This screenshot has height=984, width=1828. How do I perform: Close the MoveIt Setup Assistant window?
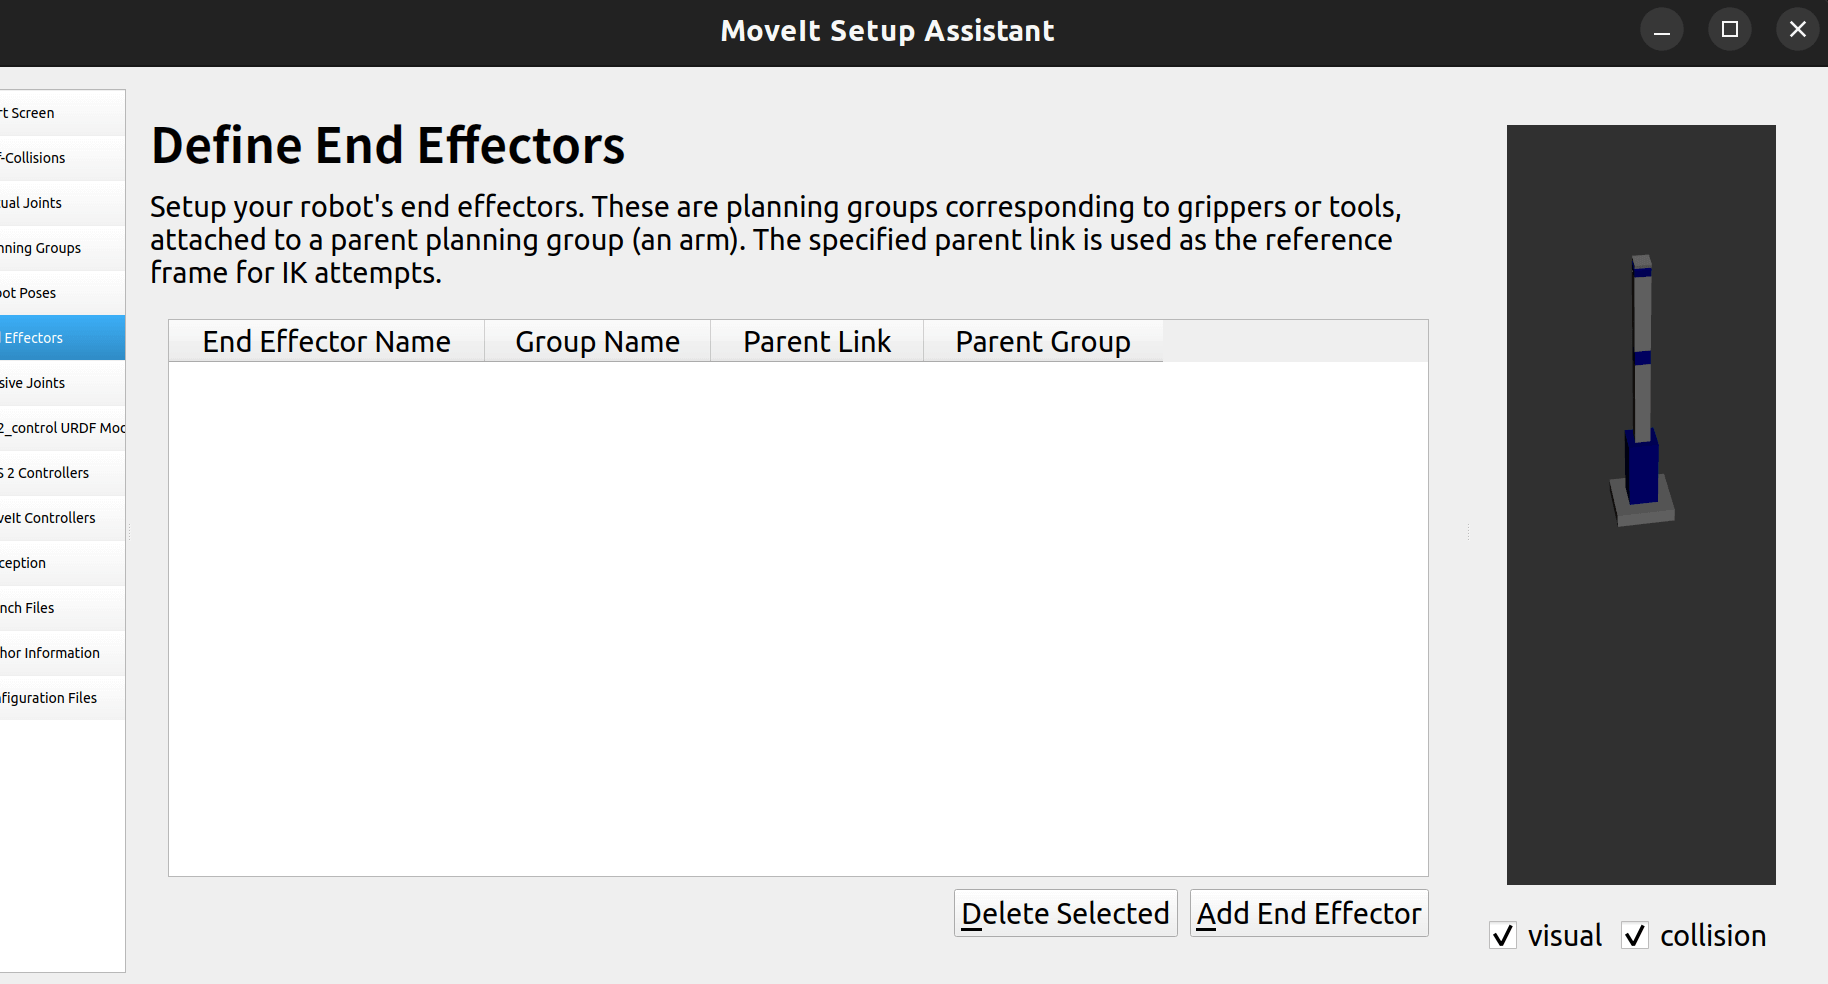click(1797, 30)
